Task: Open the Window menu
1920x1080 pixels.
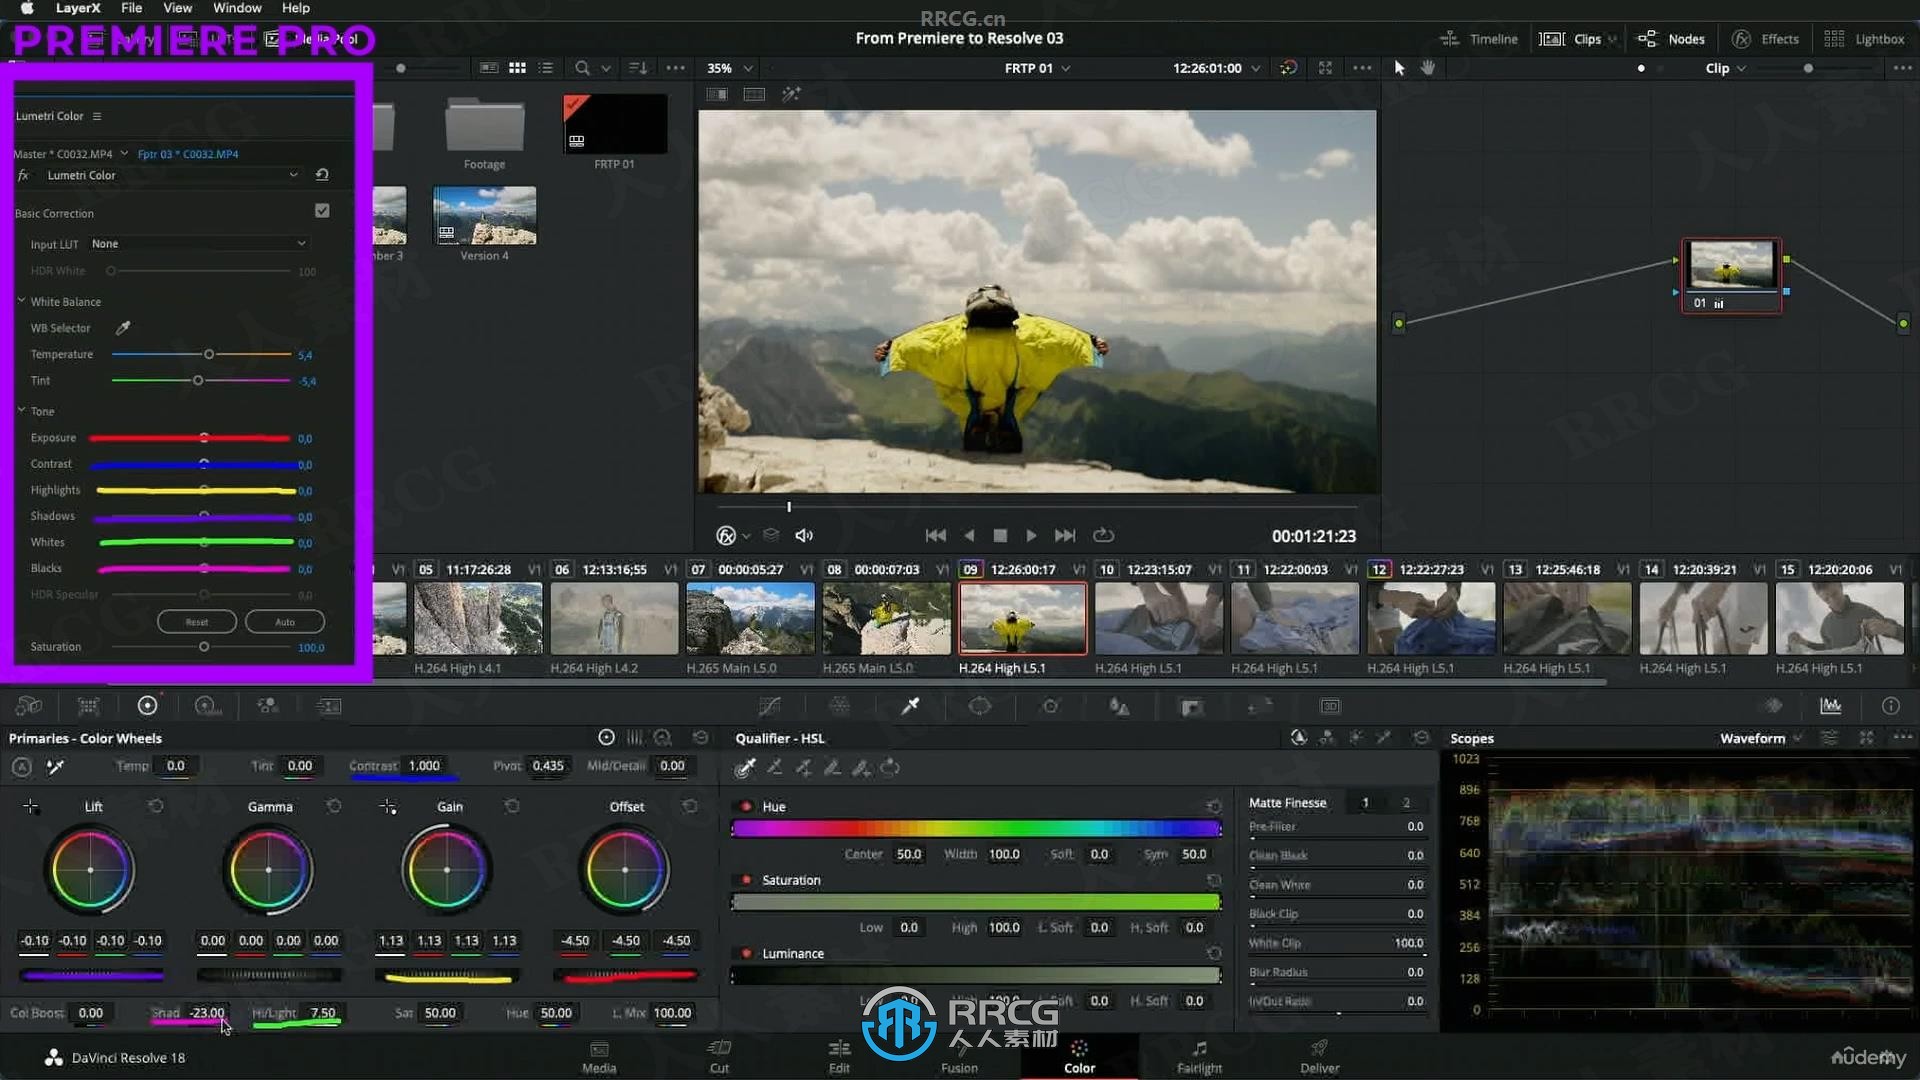Action: click(x=237, y=8)
